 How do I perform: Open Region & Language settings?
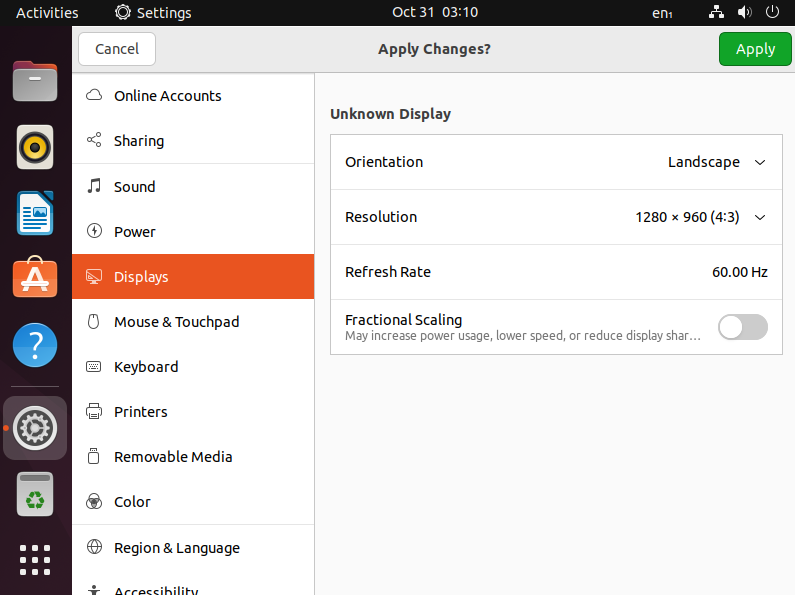tap(193, 548)
